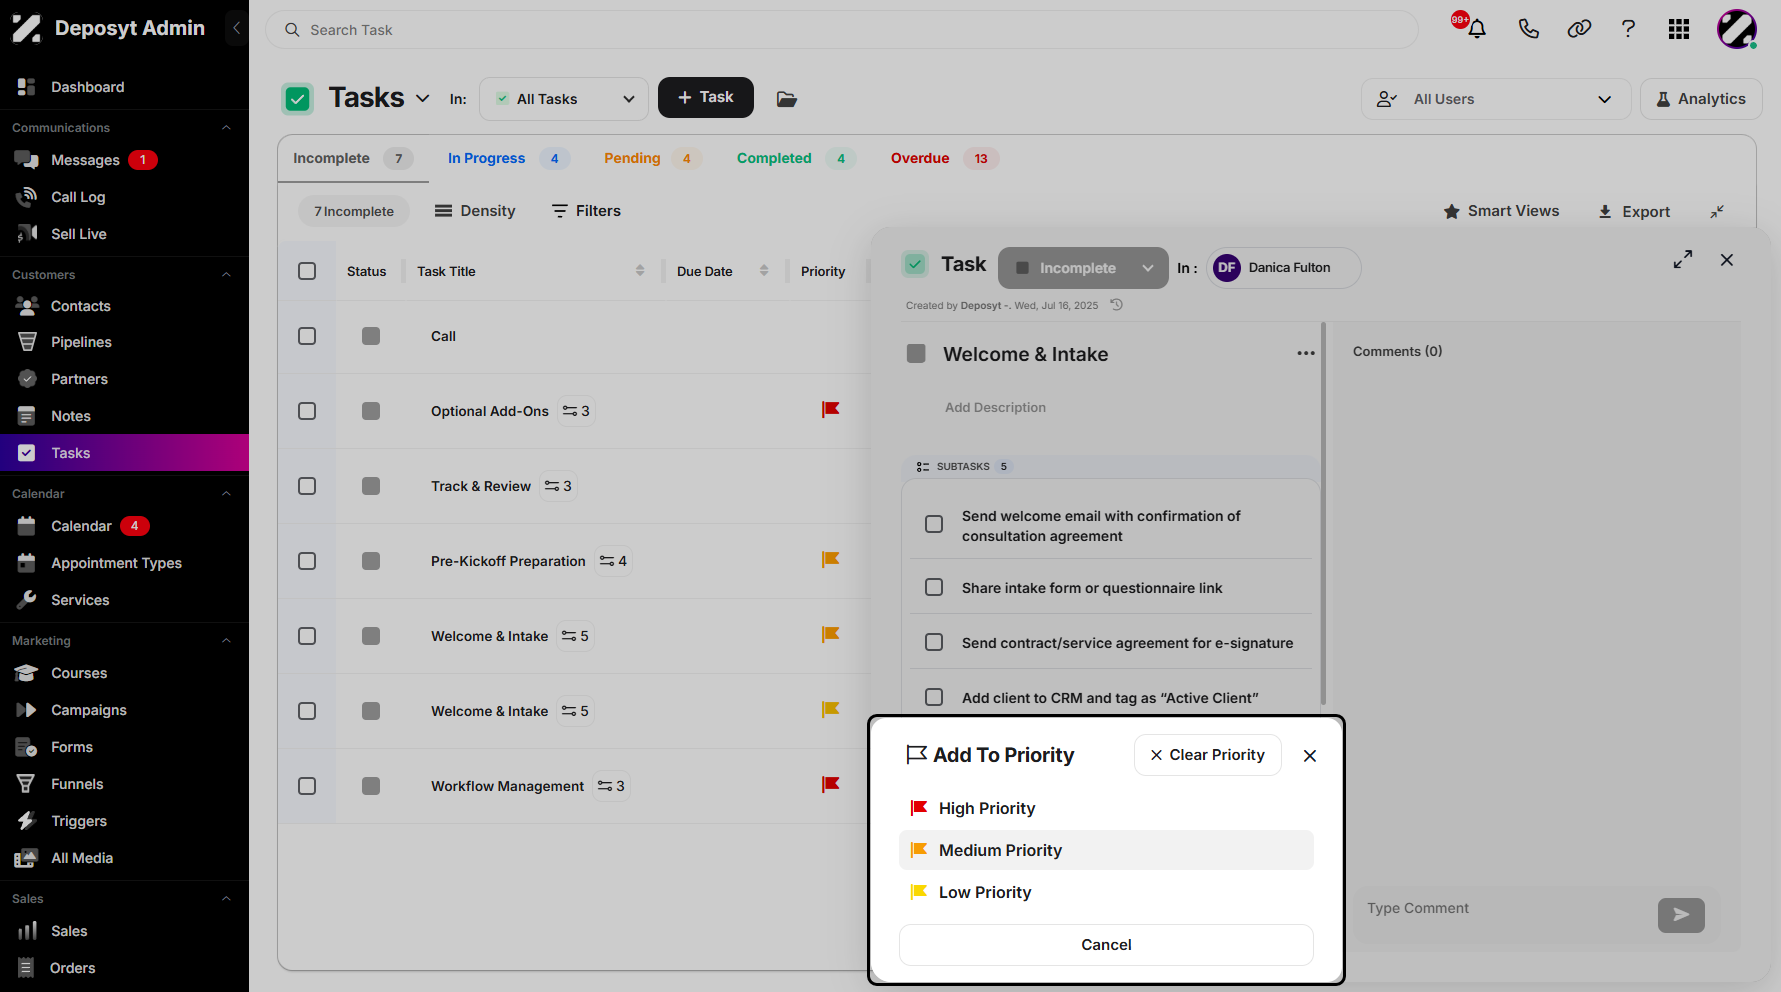1781x992 pixels.
Task: Collapse the Communications sidebar section
Action: pyautogui.click(x=226, y=128)
